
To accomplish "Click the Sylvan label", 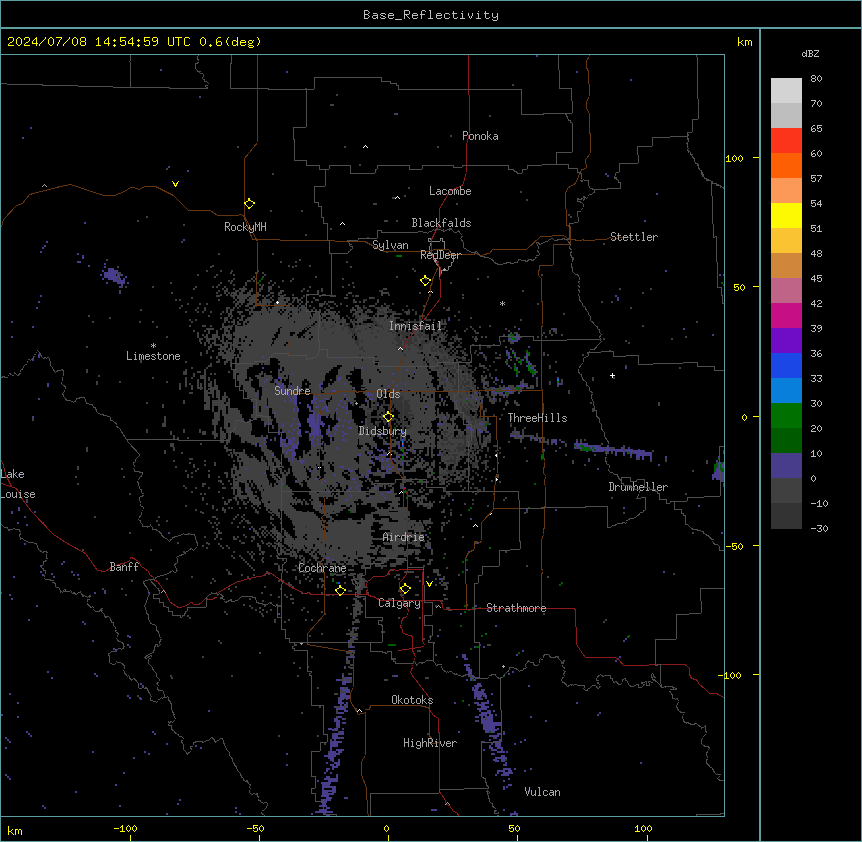I will 390,245.
